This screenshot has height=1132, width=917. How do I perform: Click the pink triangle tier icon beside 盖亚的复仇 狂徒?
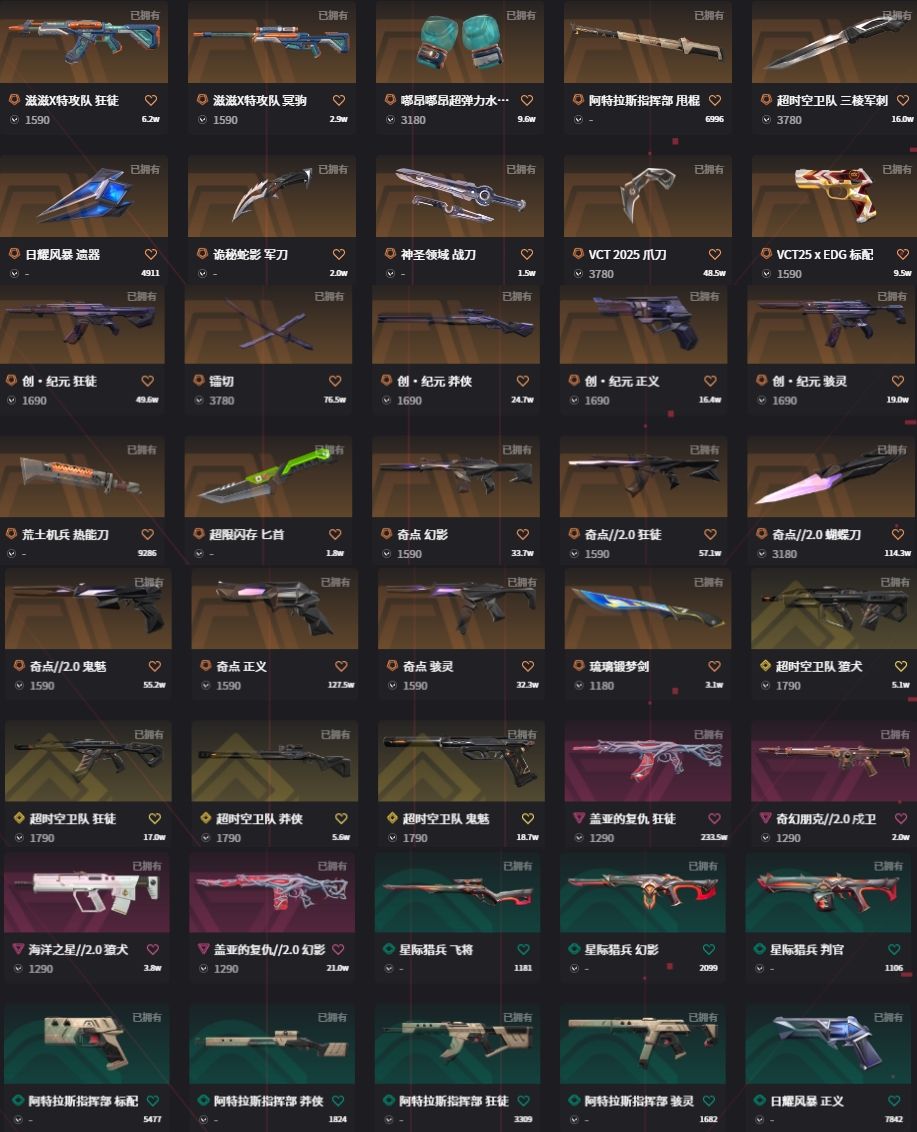point(578,818)
